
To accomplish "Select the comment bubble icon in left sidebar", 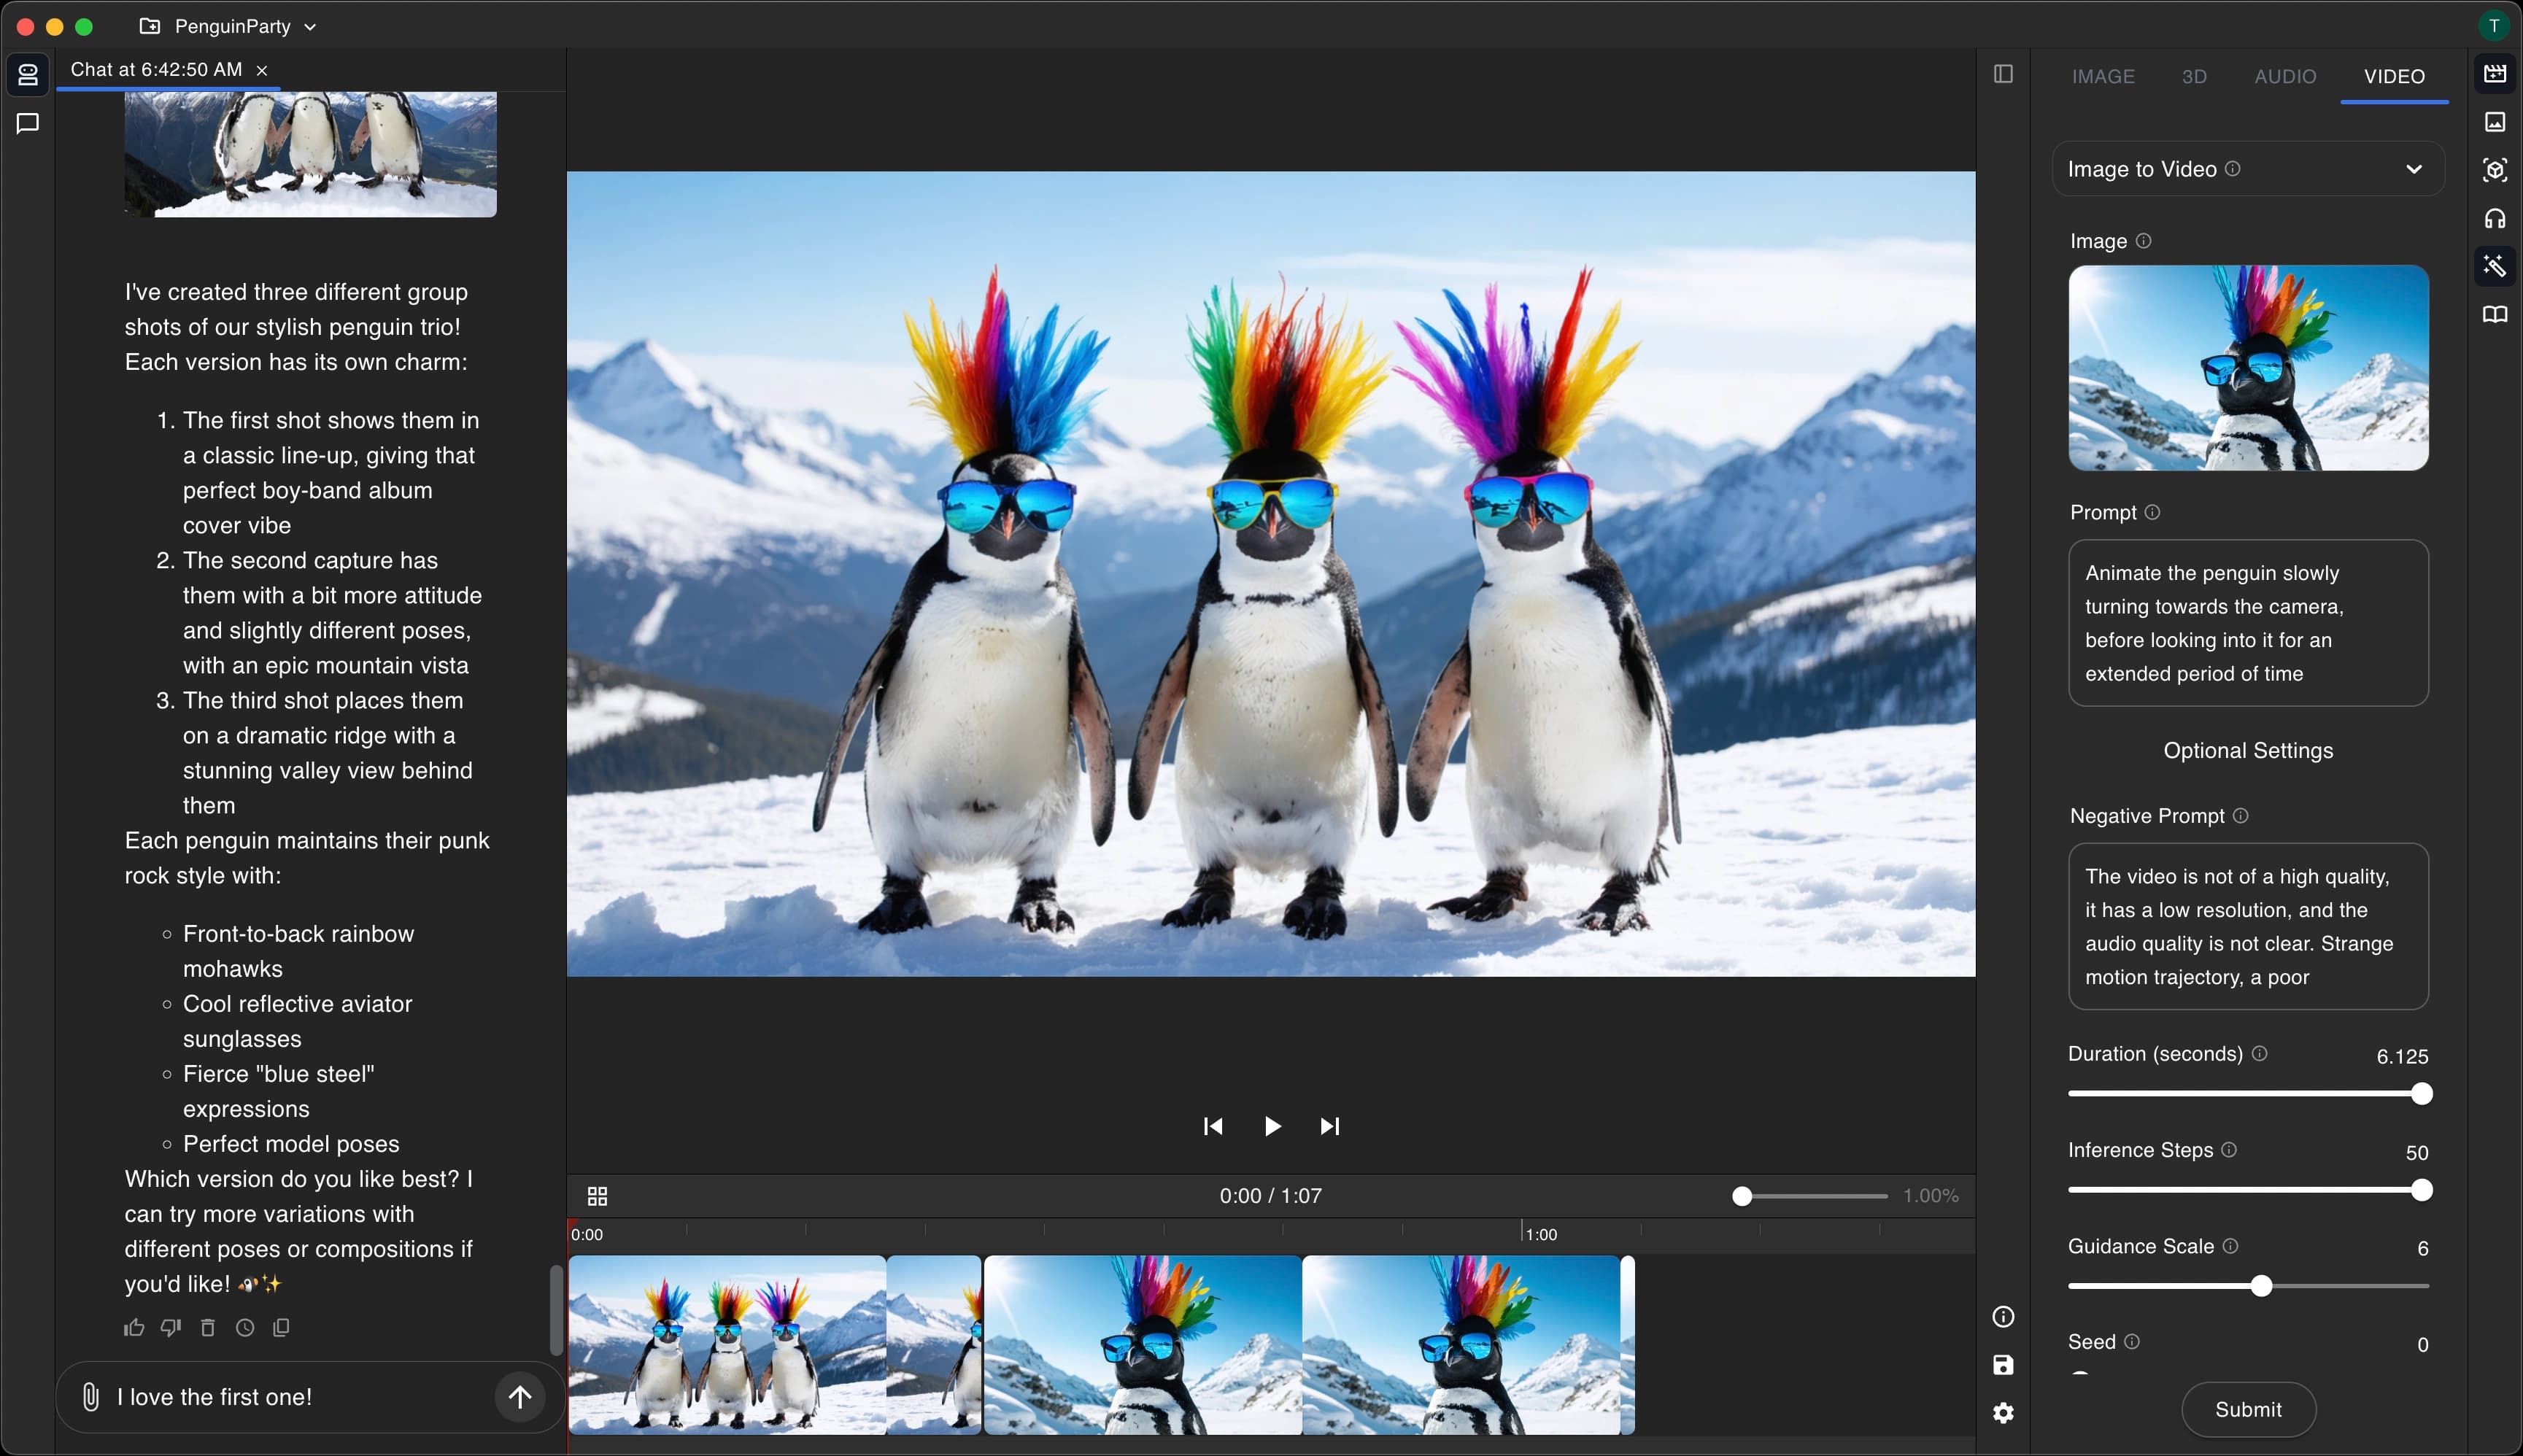I will [x=27, y=124].
